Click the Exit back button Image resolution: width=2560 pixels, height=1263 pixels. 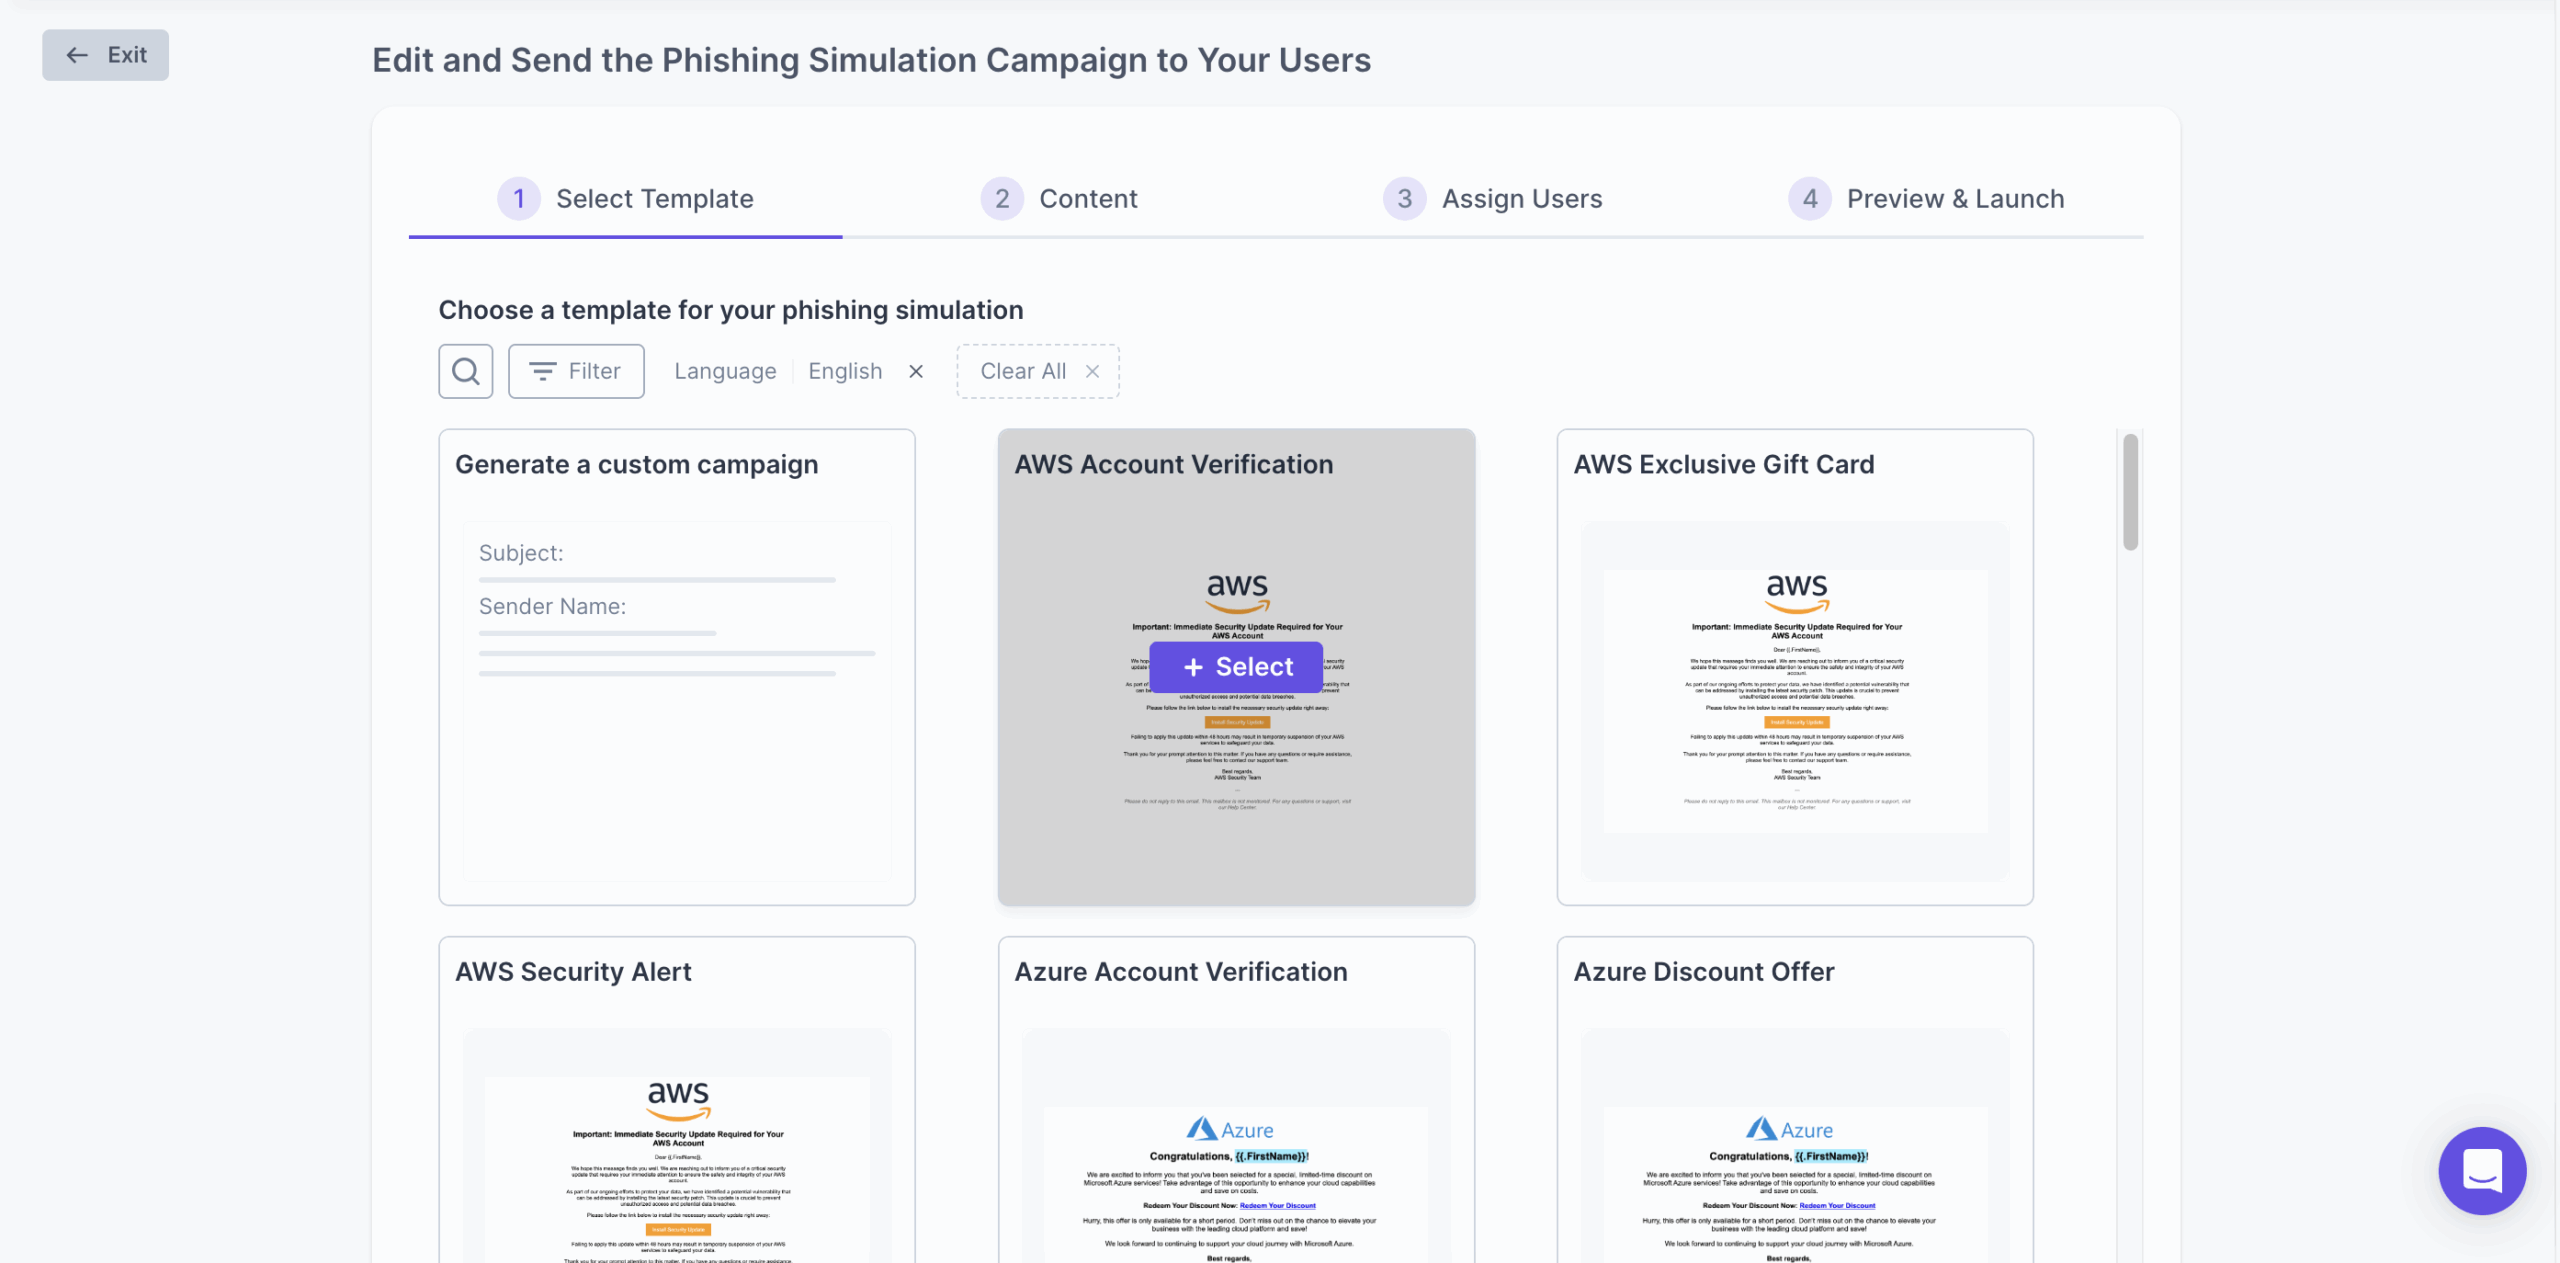(105, 55)
